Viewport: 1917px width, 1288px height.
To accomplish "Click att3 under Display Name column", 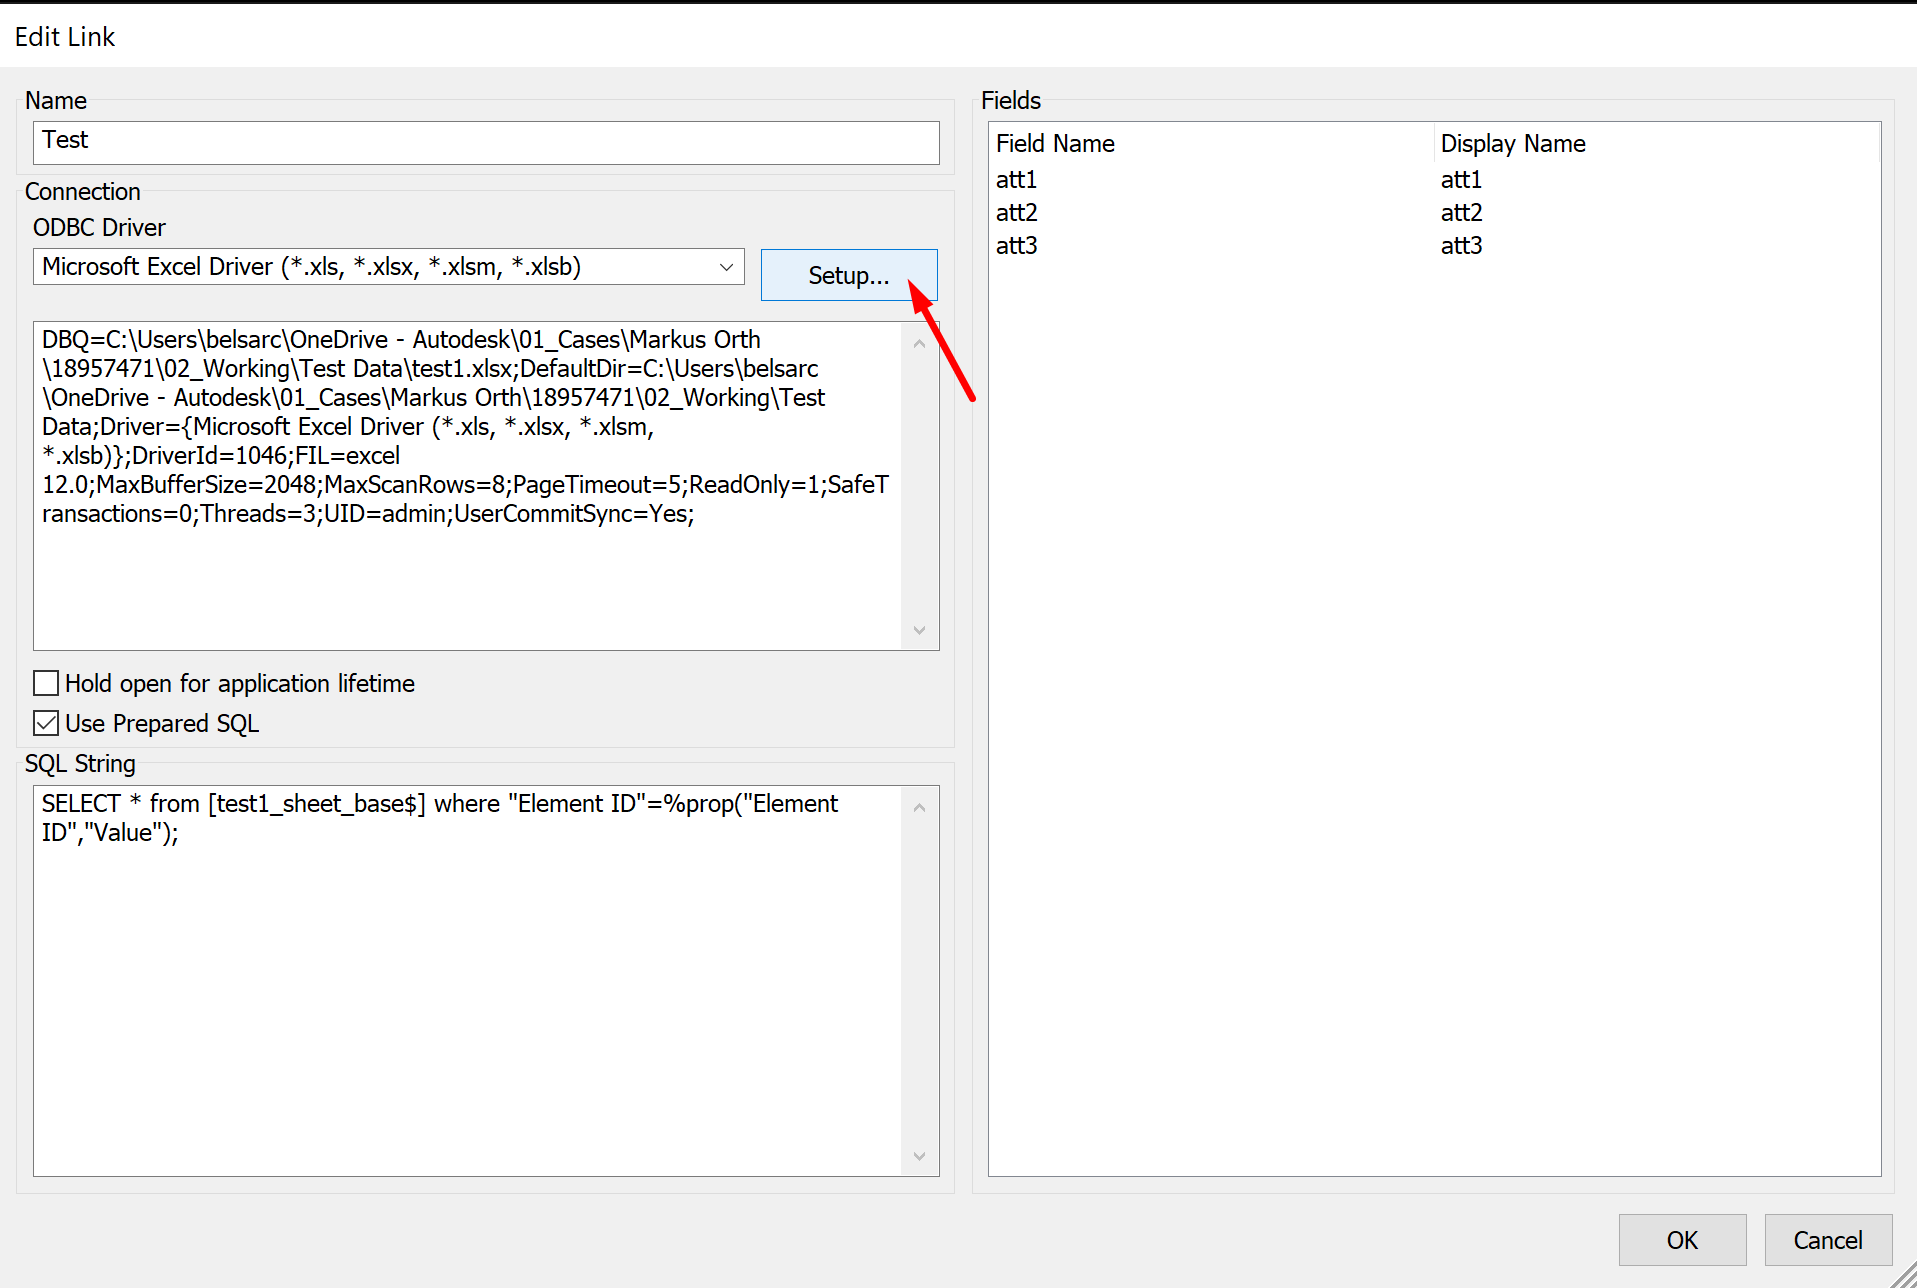I will pos(1461,245).
